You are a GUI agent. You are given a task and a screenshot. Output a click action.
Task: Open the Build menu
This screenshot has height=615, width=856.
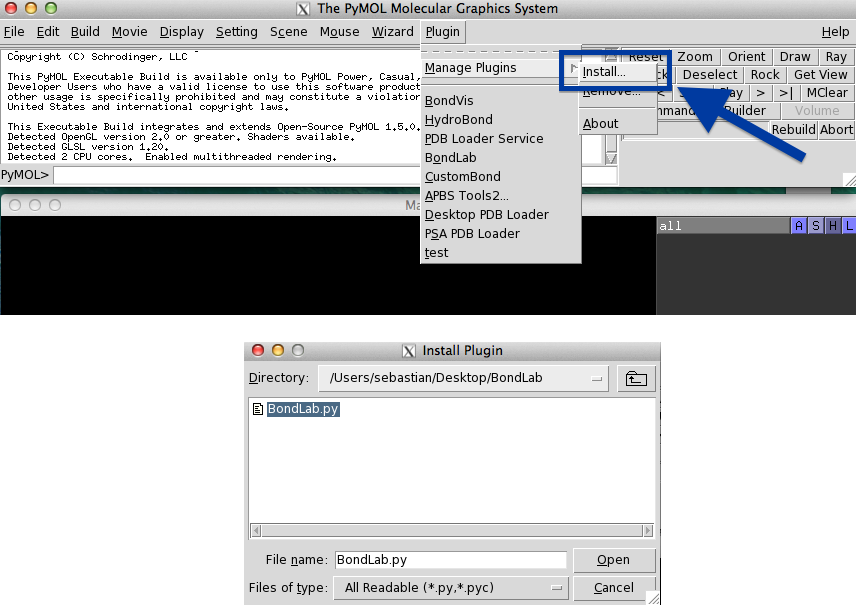[85, 32]
